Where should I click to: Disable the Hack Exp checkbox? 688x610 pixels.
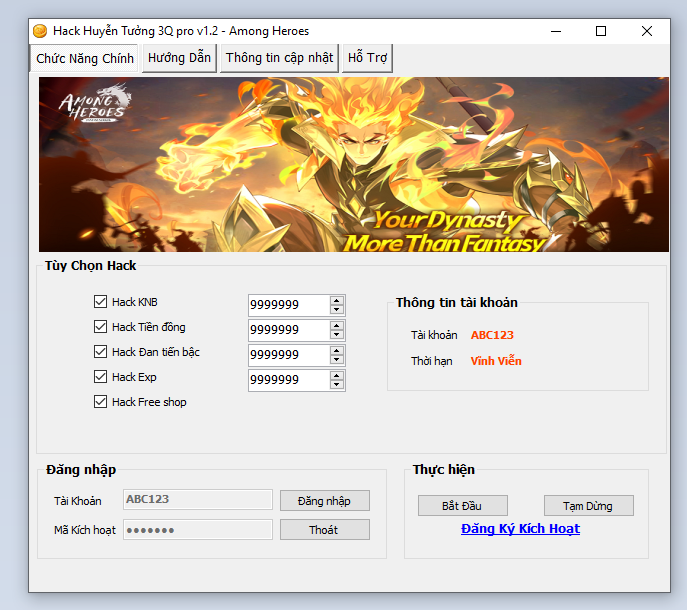click(100, 377)
